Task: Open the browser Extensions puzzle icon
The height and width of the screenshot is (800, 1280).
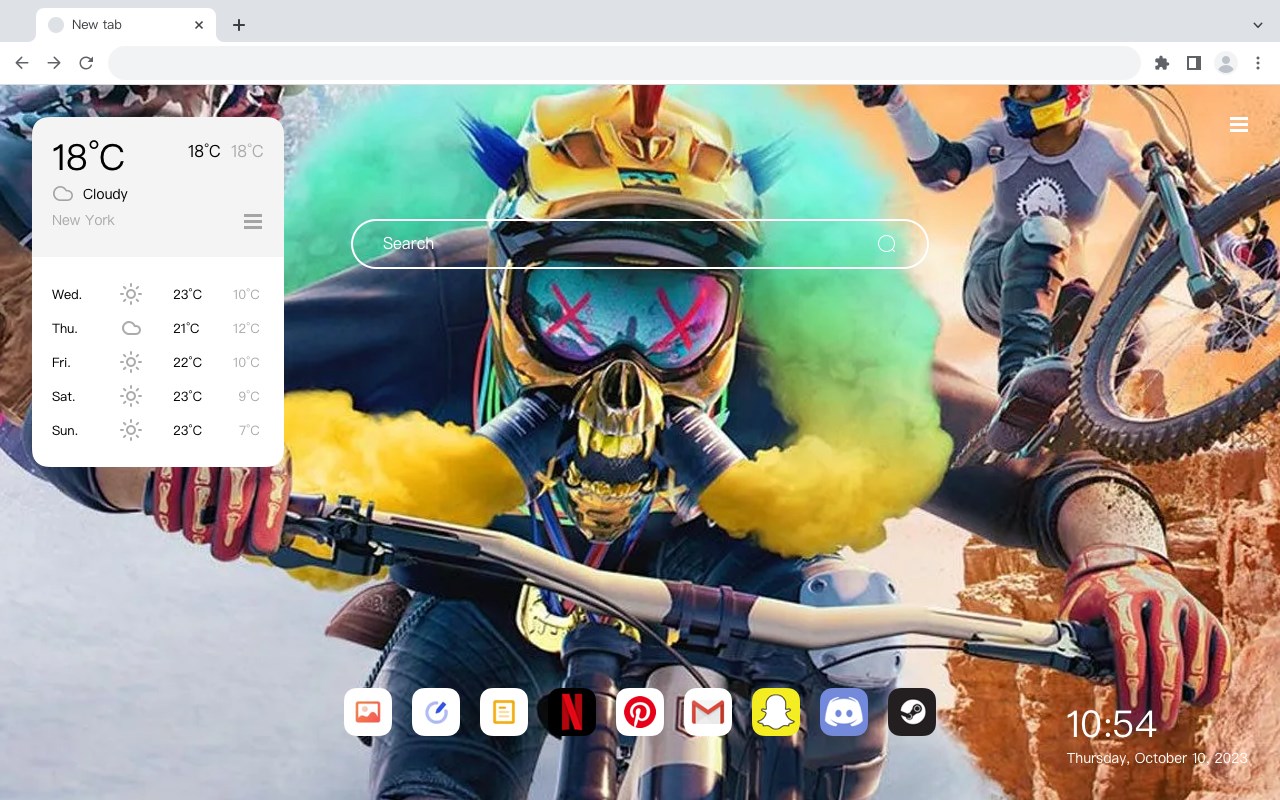Action: click(x=1161, y=63)
